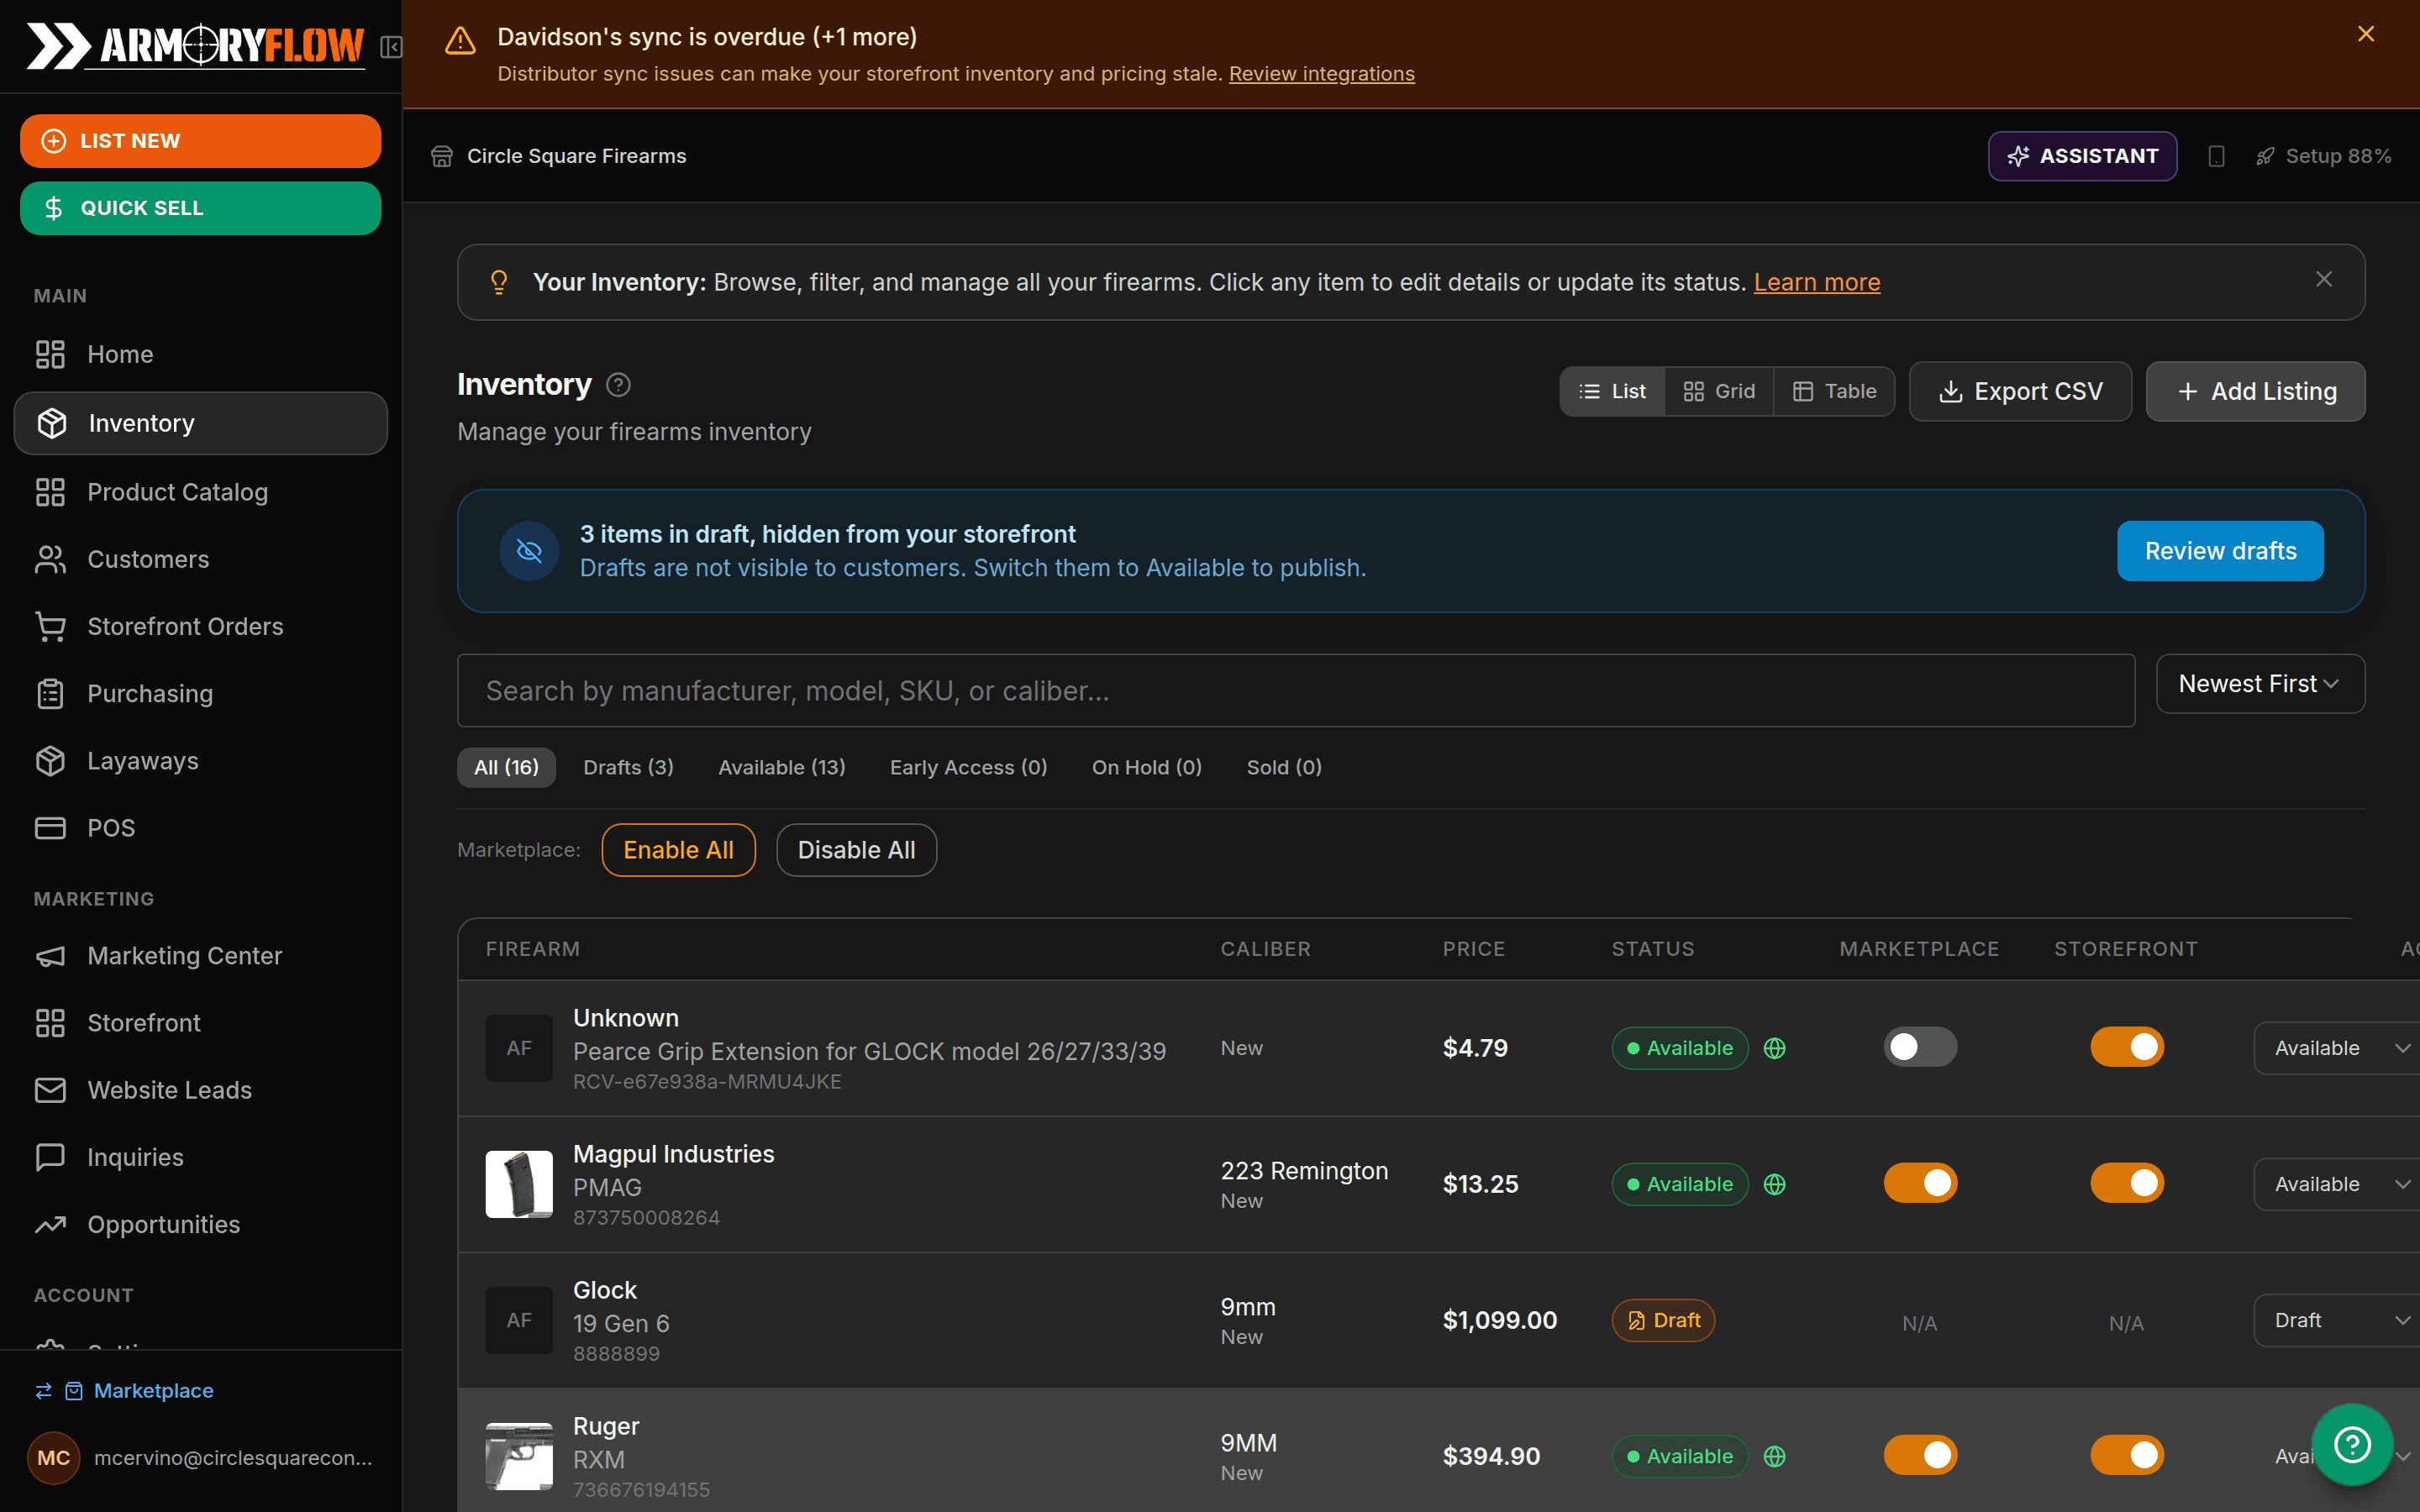
Task: Collapse the sidebar panel icon
Action: [x=391, y=47]
